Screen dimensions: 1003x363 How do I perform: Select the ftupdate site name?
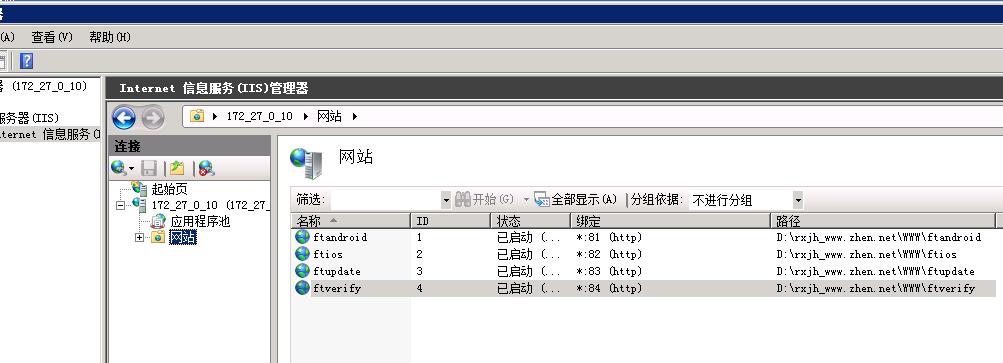tap(337, 271)
